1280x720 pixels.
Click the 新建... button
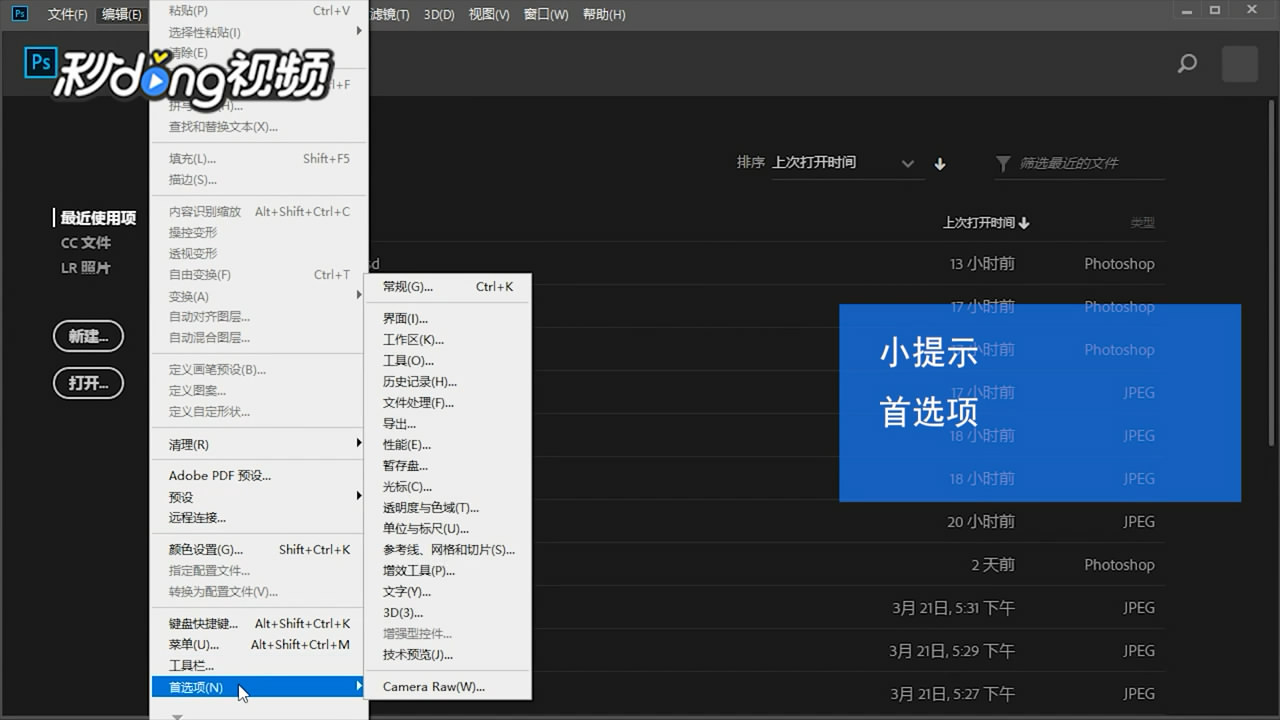88,337
